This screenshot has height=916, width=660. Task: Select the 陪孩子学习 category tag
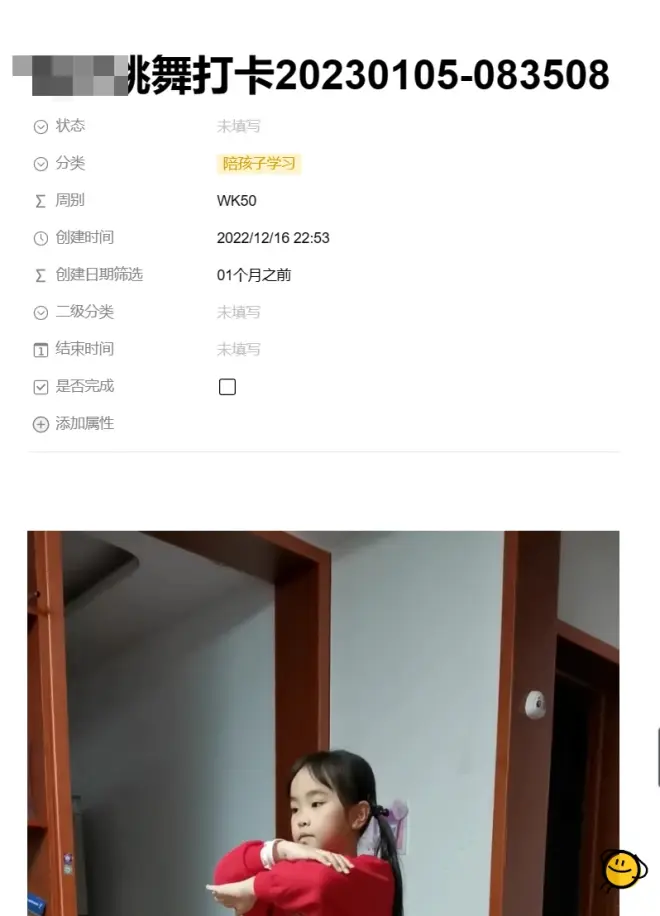pyautogui.click(x=259, y=164)
